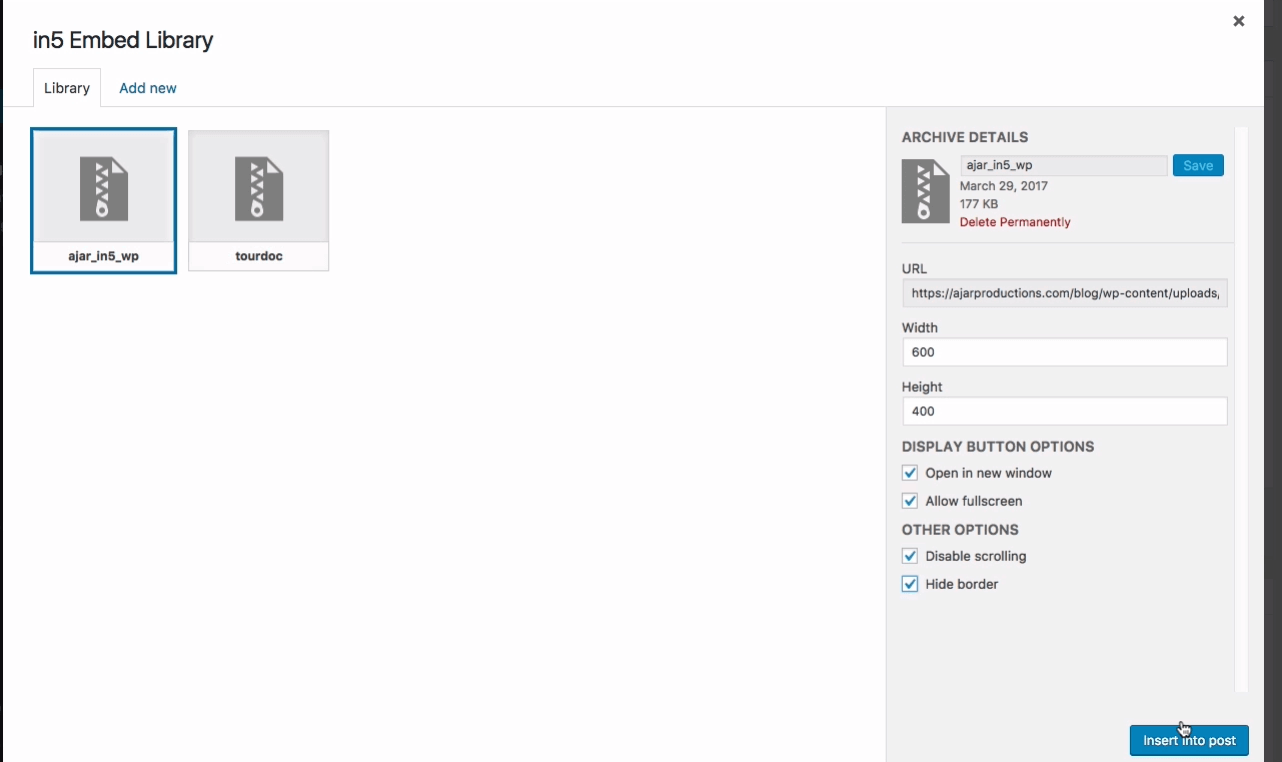Click Delete Permanently link
Image resolution: width=1282 pixels, height=762 pixels.
pos(1015,222)
